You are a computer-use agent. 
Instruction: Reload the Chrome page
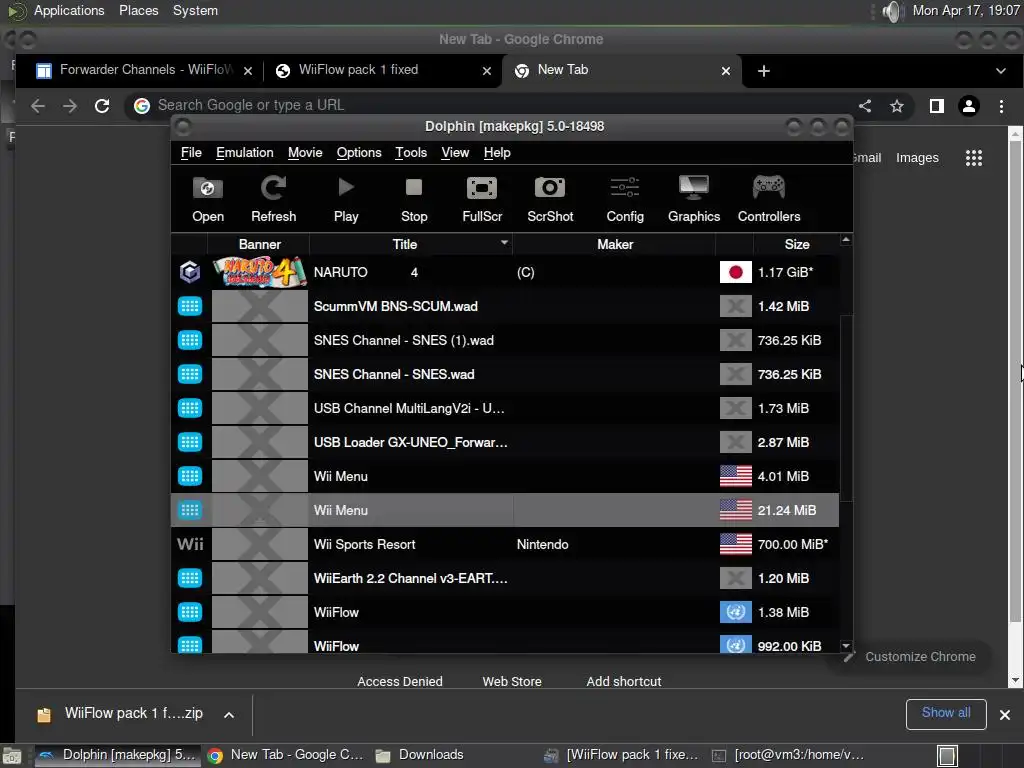[102, 106]
